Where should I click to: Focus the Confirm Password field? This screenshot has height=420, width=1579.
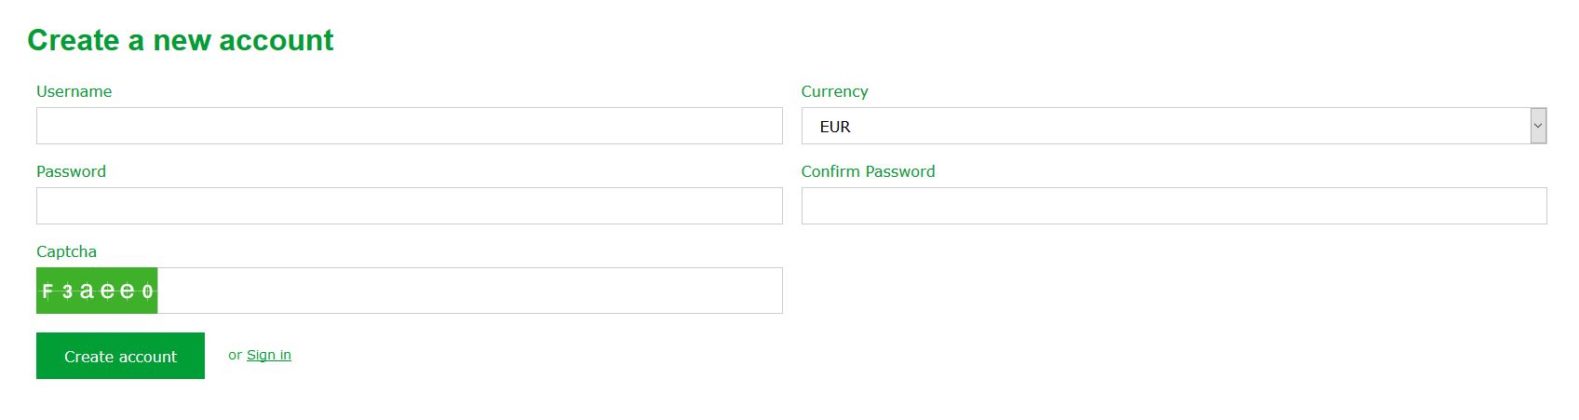pyautogui.click(x=1174, y=206)
